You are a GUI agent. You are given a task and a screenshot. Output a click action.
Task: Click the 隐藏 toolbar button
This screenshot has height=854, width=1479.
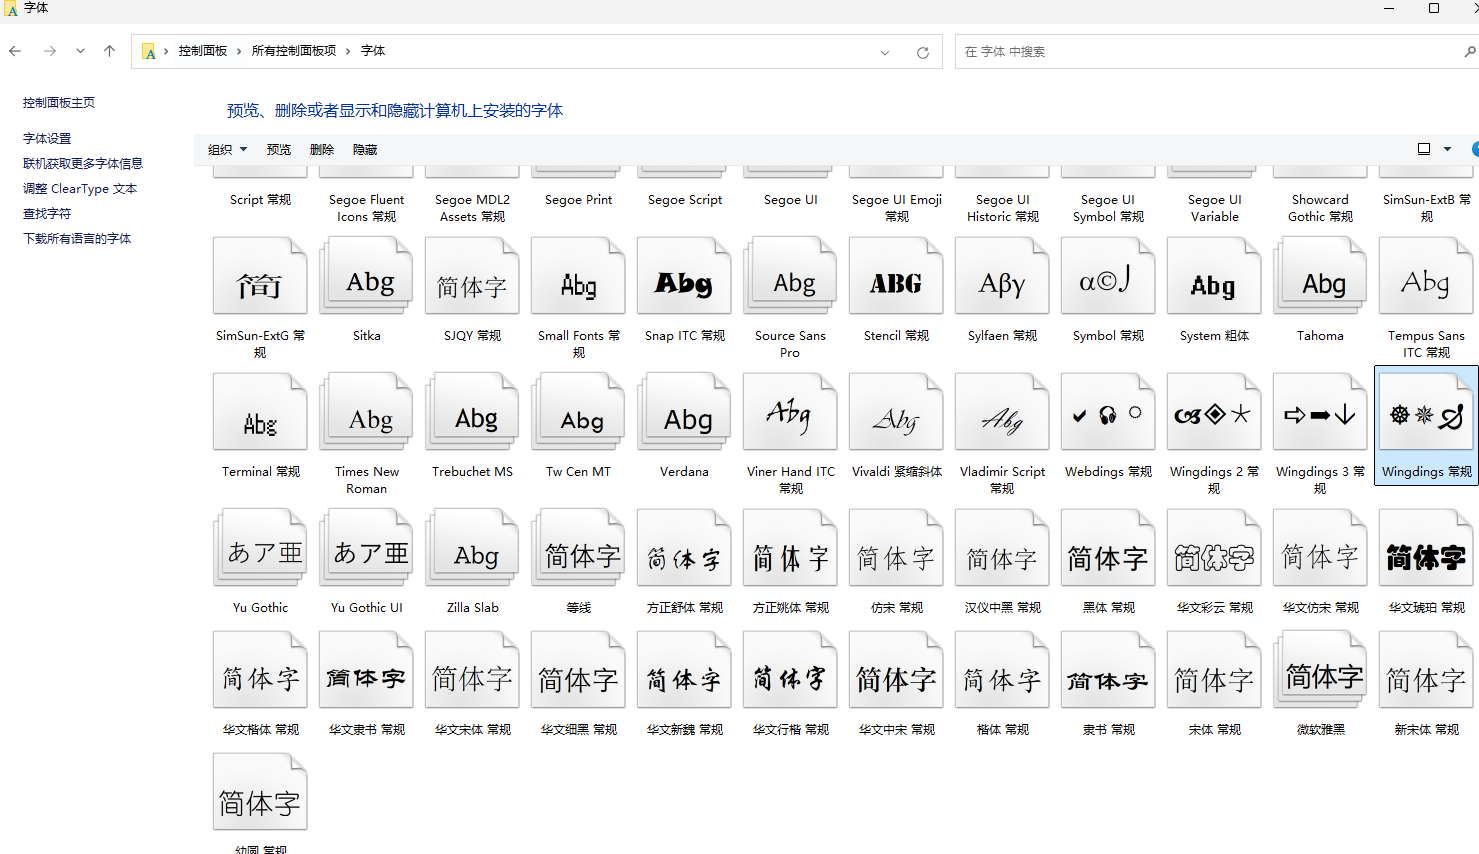365,149
